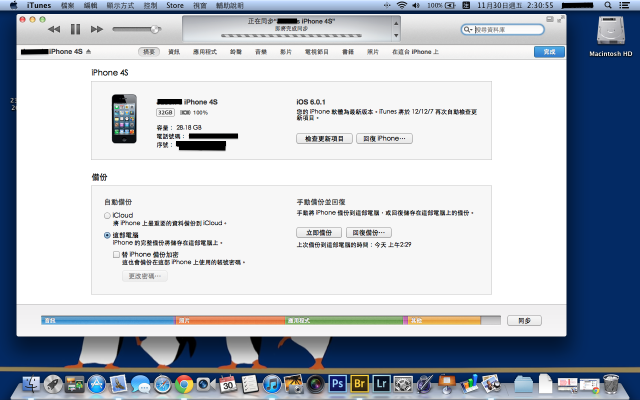Click the 立即備份 button

coord(319,233)
